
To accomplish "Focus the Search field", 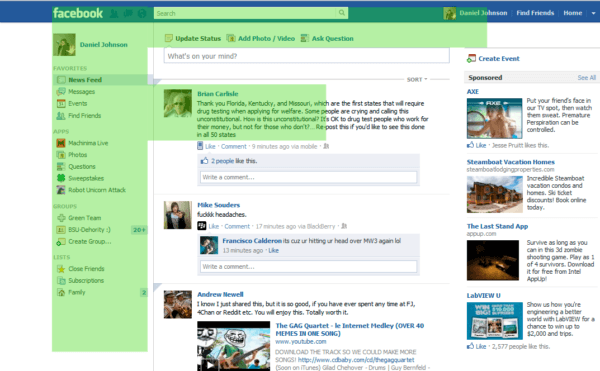I will (x=246, y=13).
